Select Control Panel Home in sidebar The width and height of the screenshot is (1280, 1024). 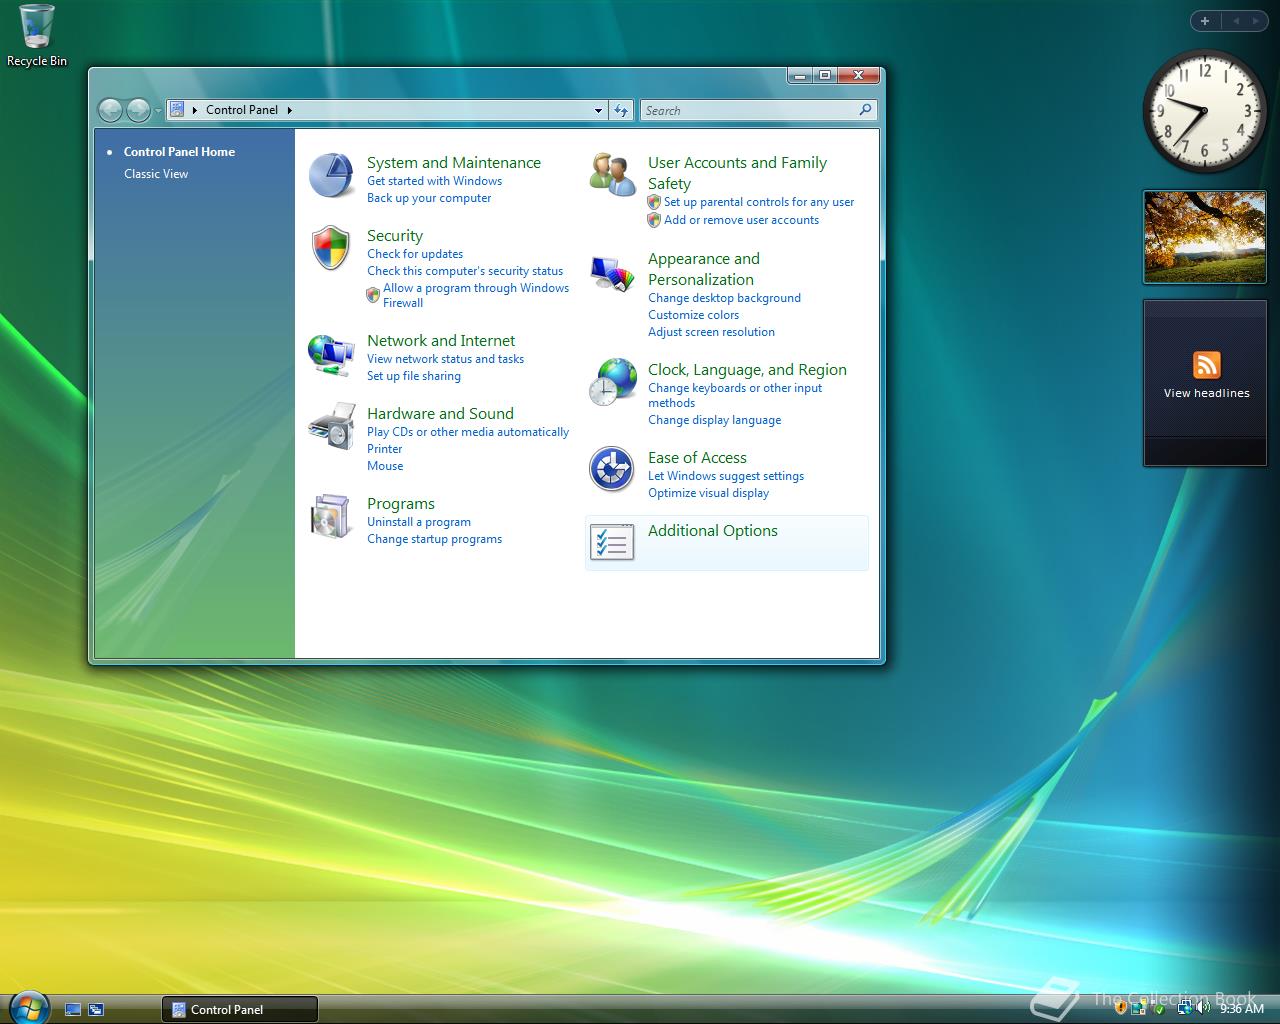179,152
